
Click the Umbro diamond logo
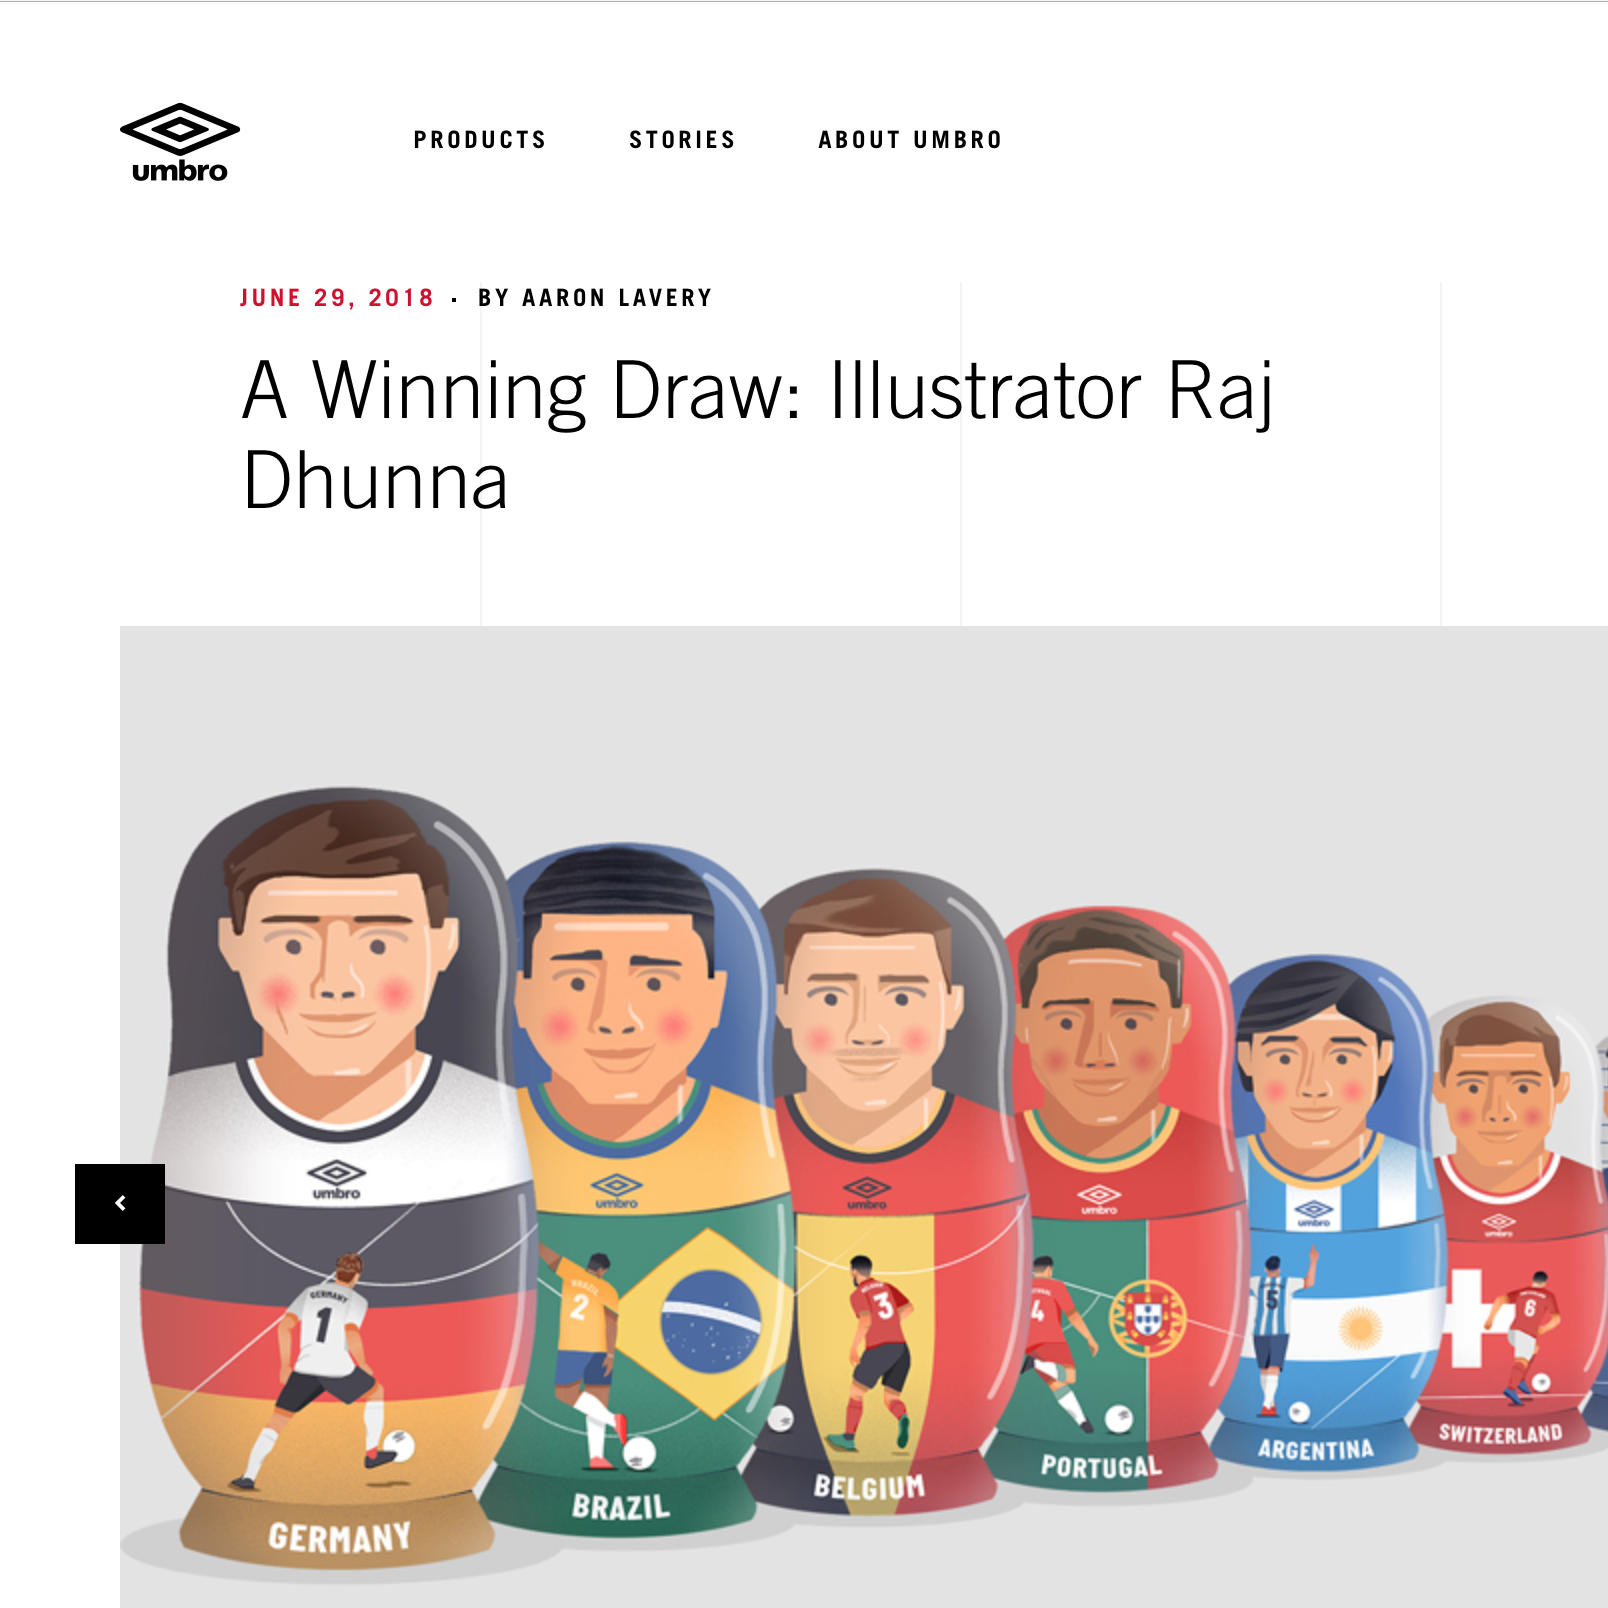(x=180, y=143)
